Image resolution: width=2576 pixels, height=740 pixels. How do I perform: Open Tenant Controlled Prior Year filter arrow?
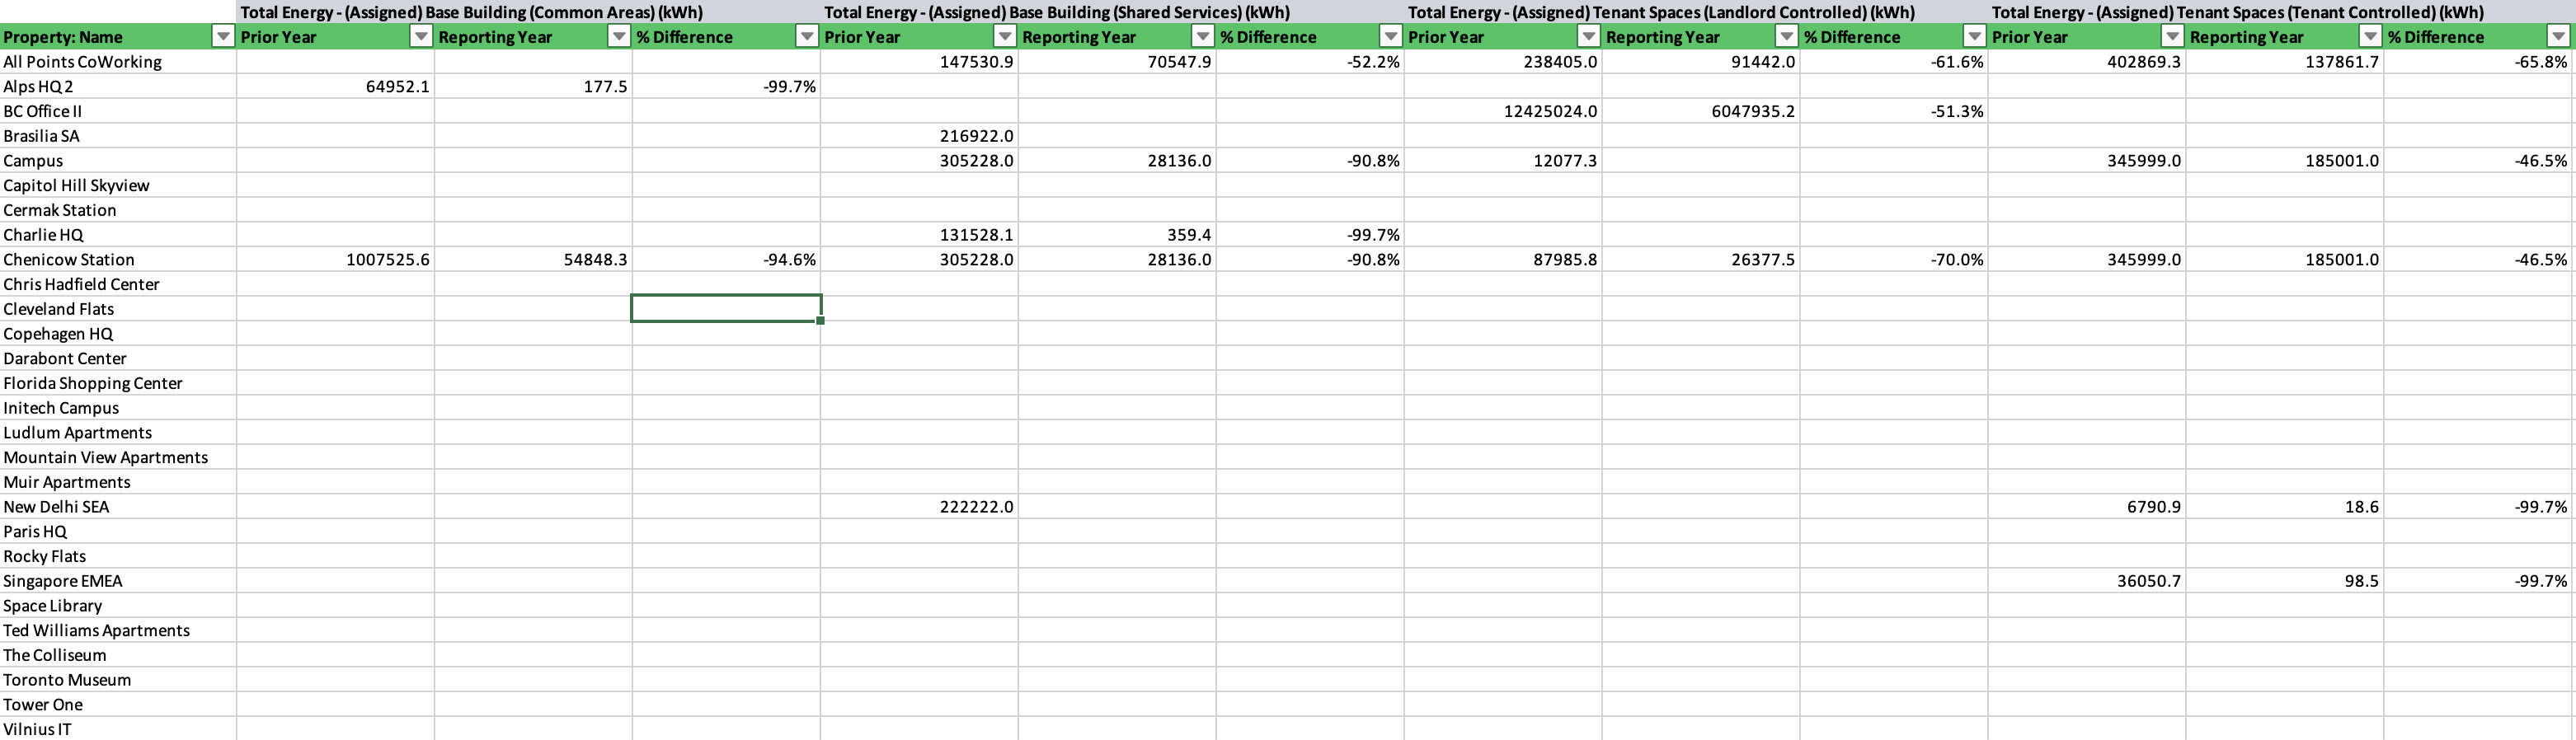click(x=2172, y=37)
